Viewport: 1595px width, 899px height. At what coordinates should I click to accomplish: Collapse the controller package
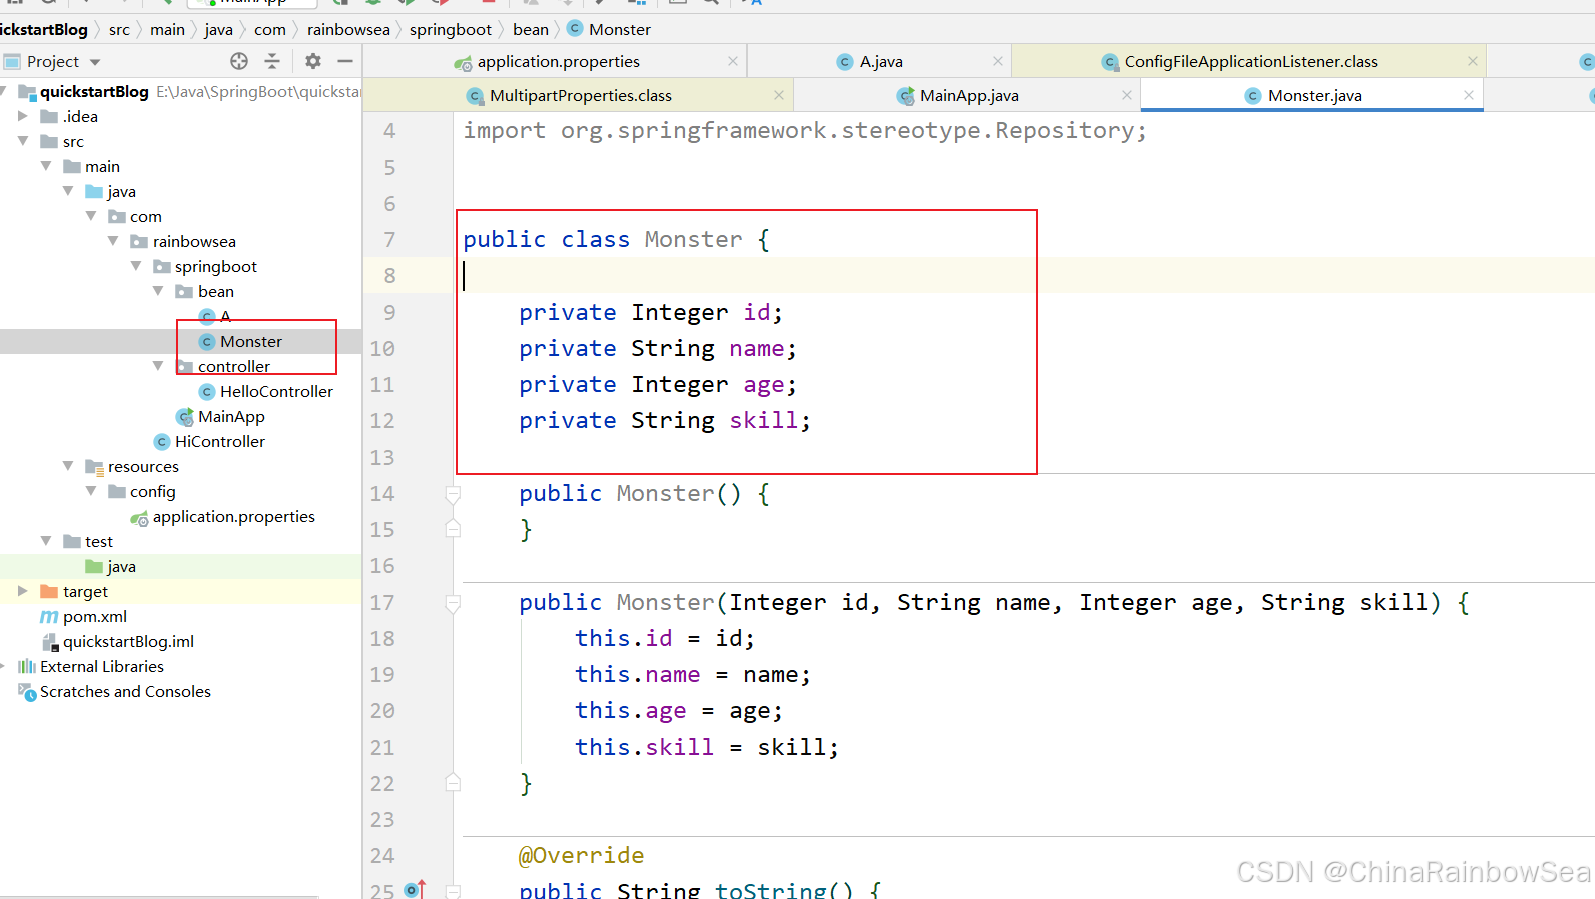click(x=158, y=366)
